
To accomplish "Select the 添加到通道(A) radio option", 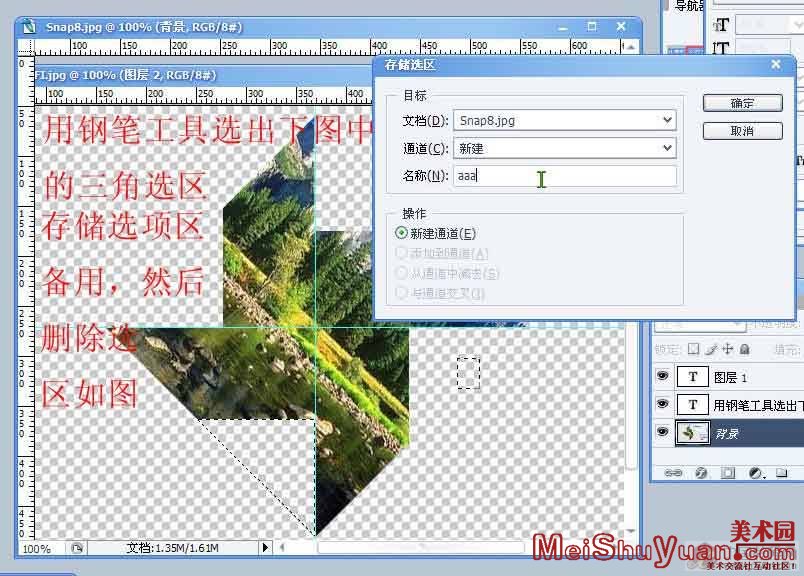I will coord(401,253).
